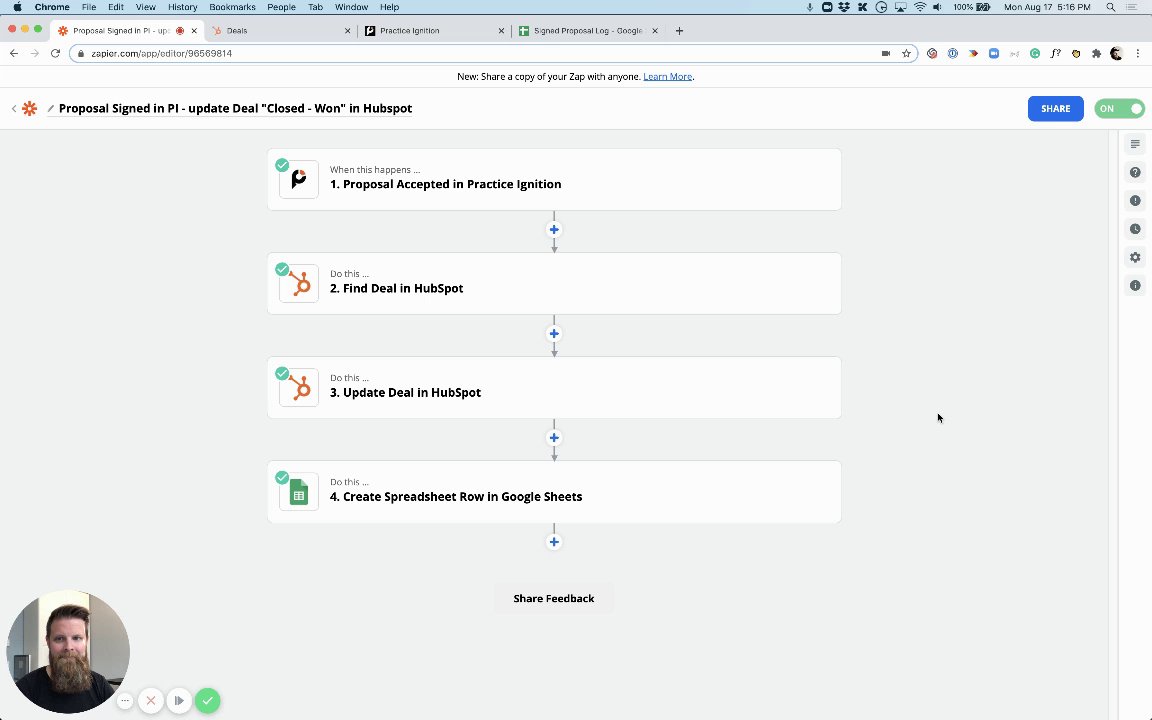The width and height of the screenshot is (1152, 720).
Task: Click the recording widget red cancel button
Action: (151, 700)
